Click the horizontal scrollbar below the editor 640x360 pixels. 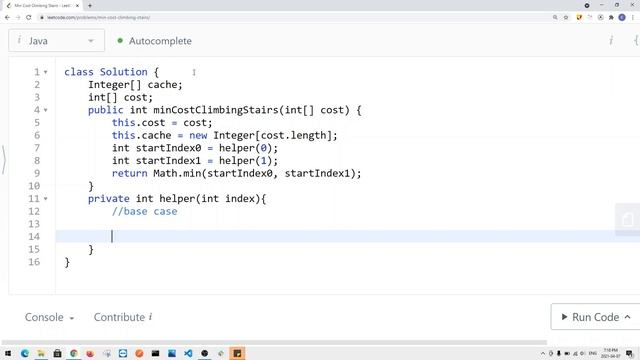click(274, 342)
